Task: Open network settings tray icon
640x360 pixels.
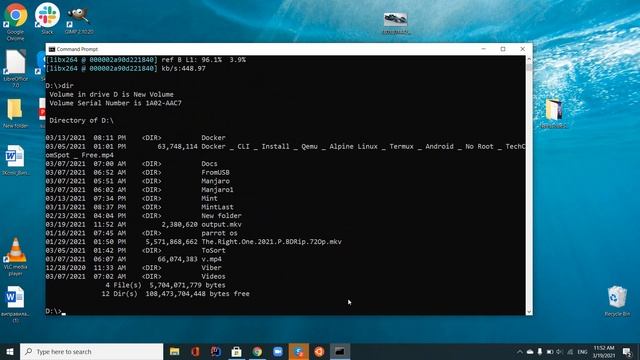Action: pyautogui.click(x=570, y=352)
